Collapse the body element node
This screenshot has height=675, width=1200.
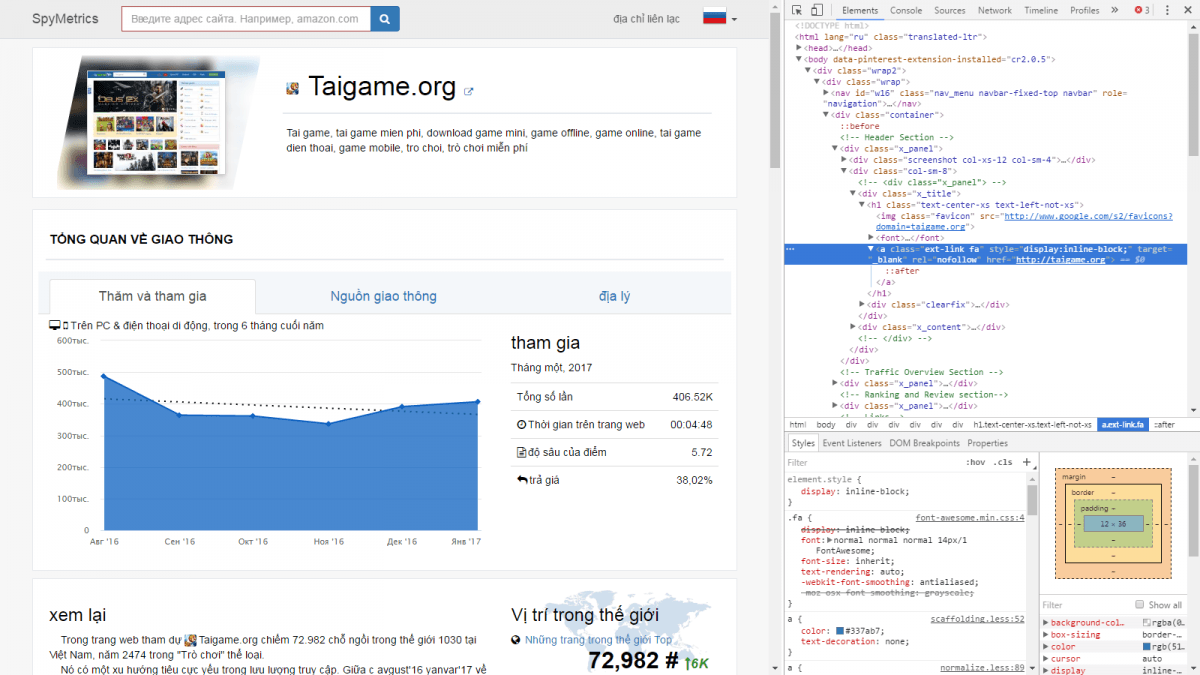coord(801,59)
